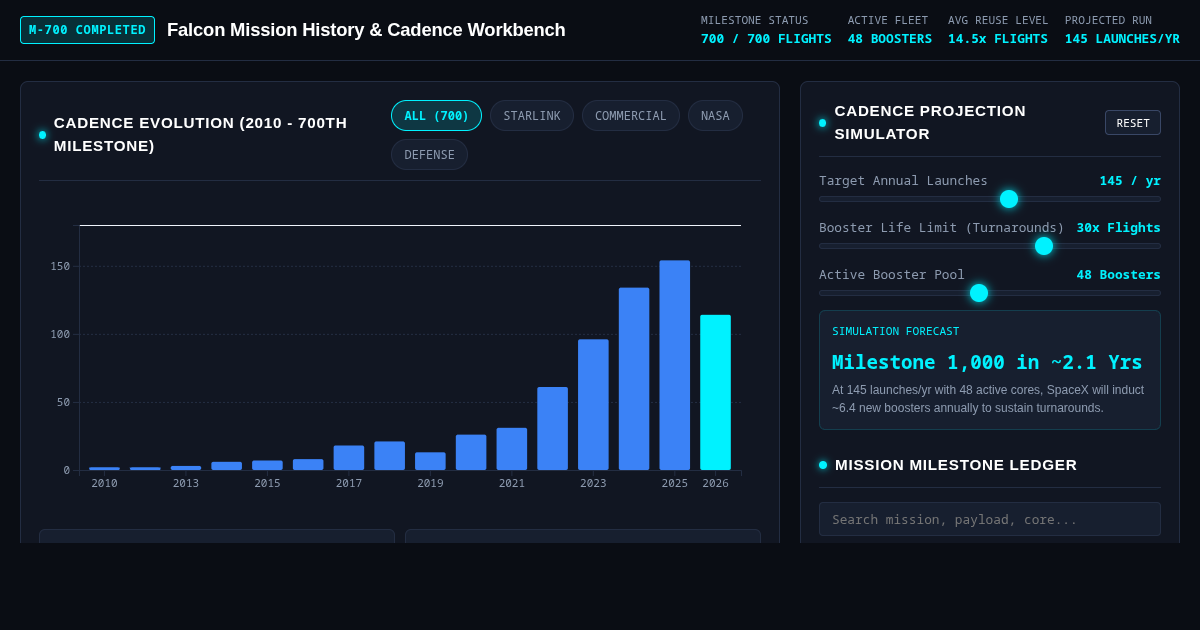The image size is (1200, 630).
Task: Click the 48 Boosters pool value label
Action: (x=1119, y=275)
